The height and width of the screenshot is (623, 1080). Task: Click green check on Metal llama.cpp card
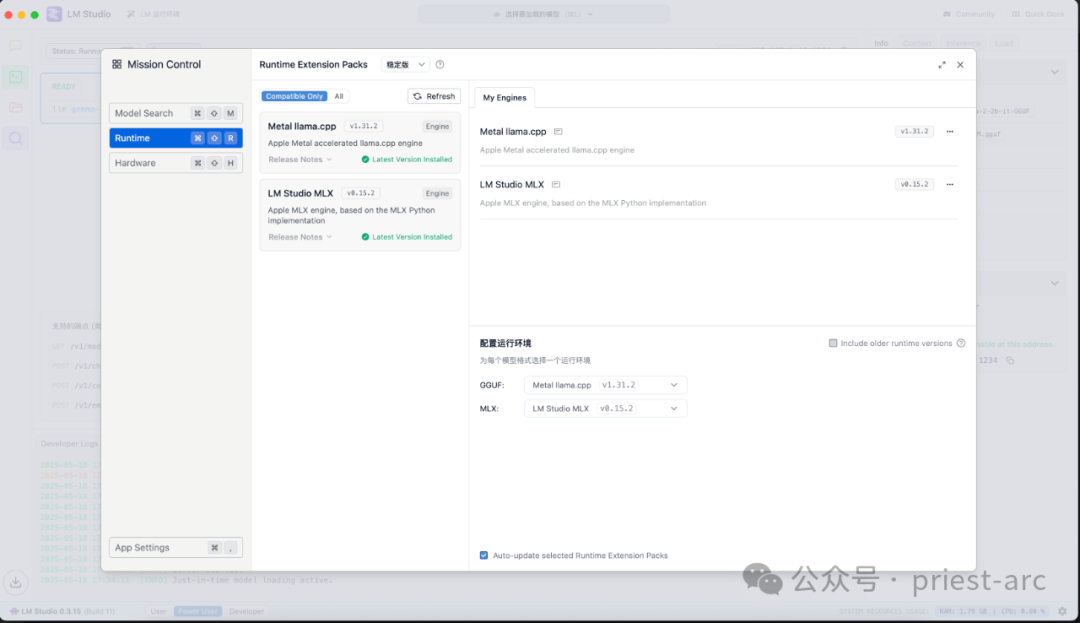[x=365, y=159]
